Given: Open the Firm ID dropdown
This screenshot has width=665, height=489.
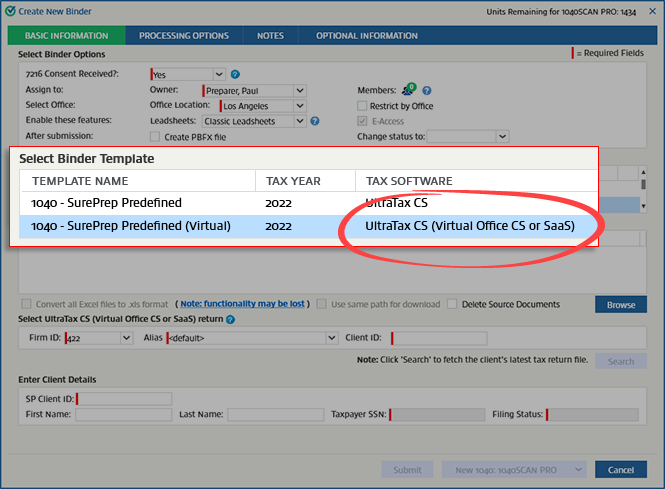Looking at the screenshot, I should click(x=125, y=339).
